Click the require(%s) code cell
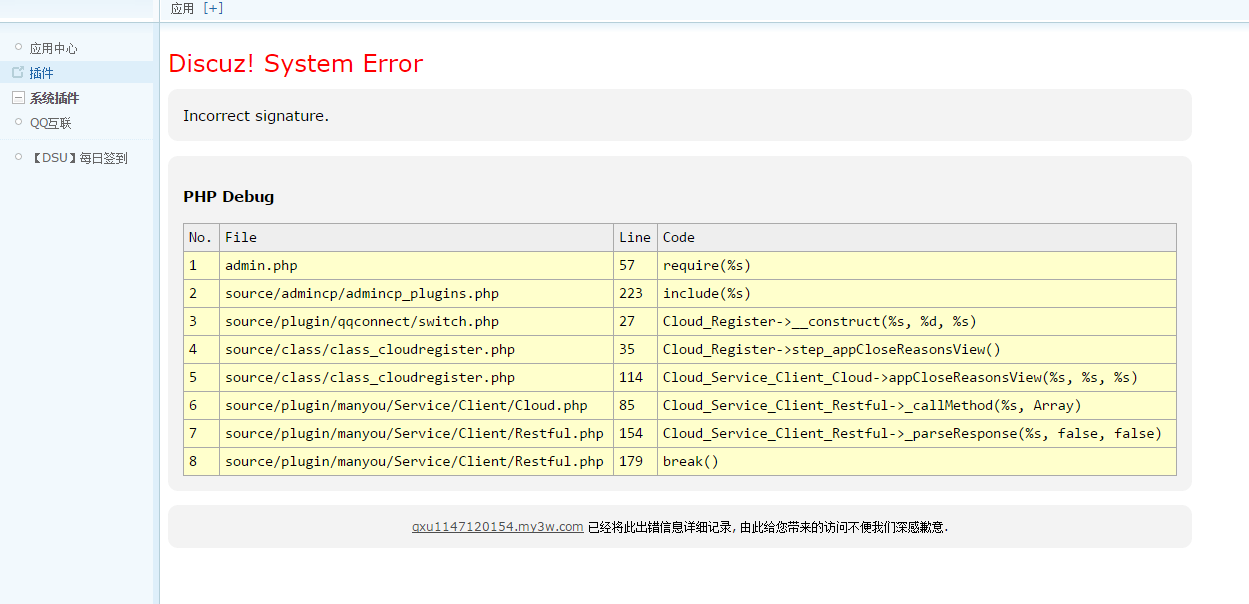1249x604 pixels. [x=917, y=265]
